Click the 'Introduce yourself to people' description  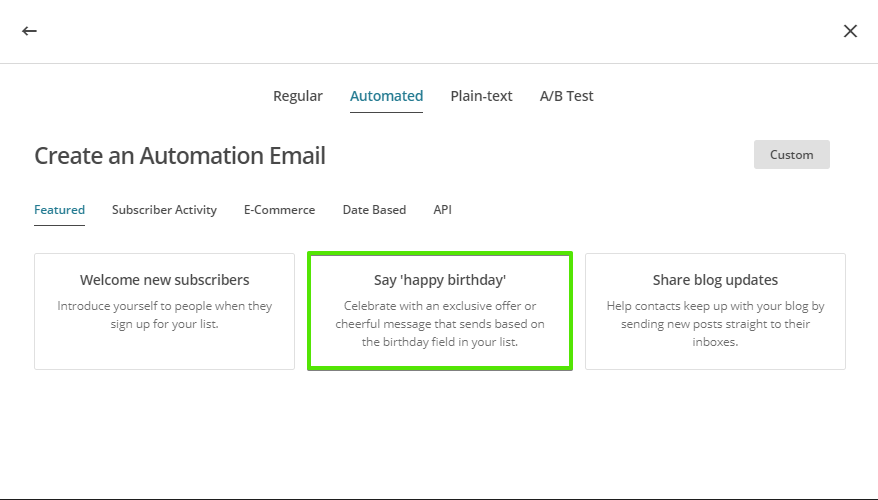(164, 315)
